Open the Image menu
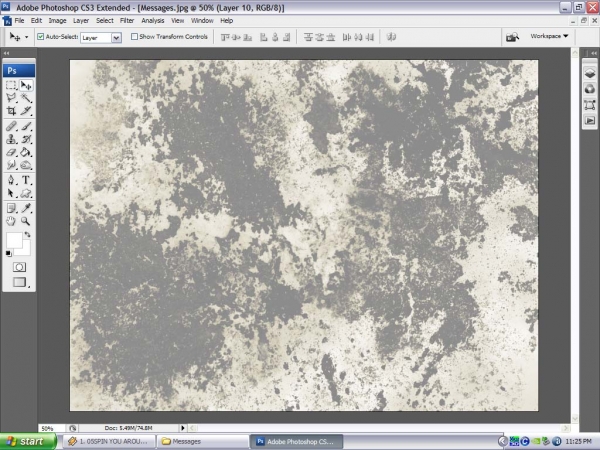 pos(57,21)
